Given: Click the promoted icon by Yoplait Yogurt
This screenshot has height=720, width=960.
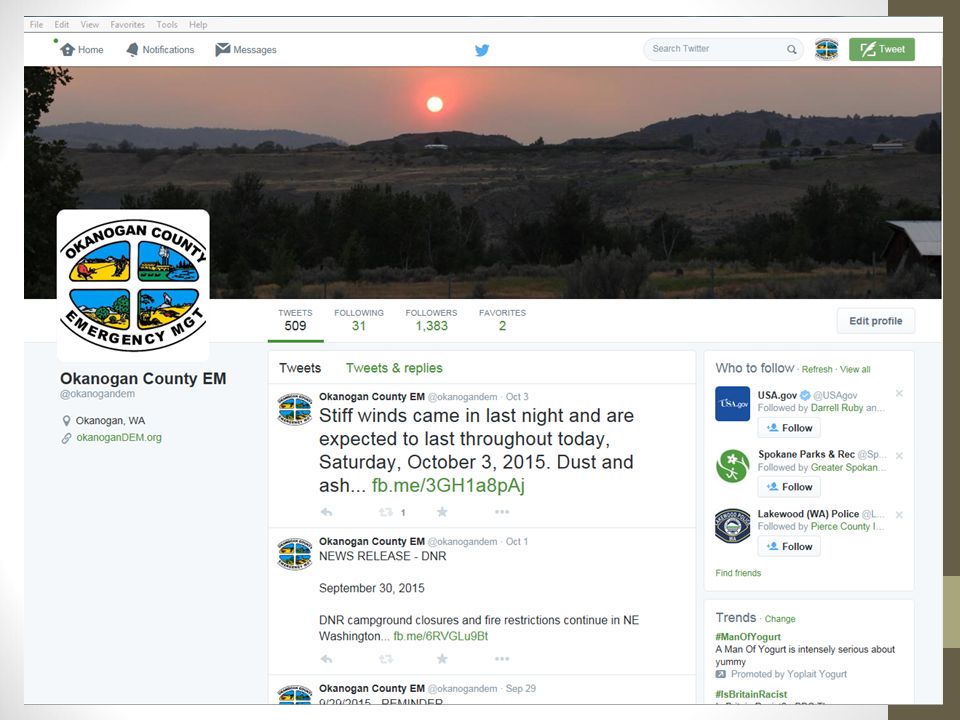Looking at the screenshot, I should 721,674.
